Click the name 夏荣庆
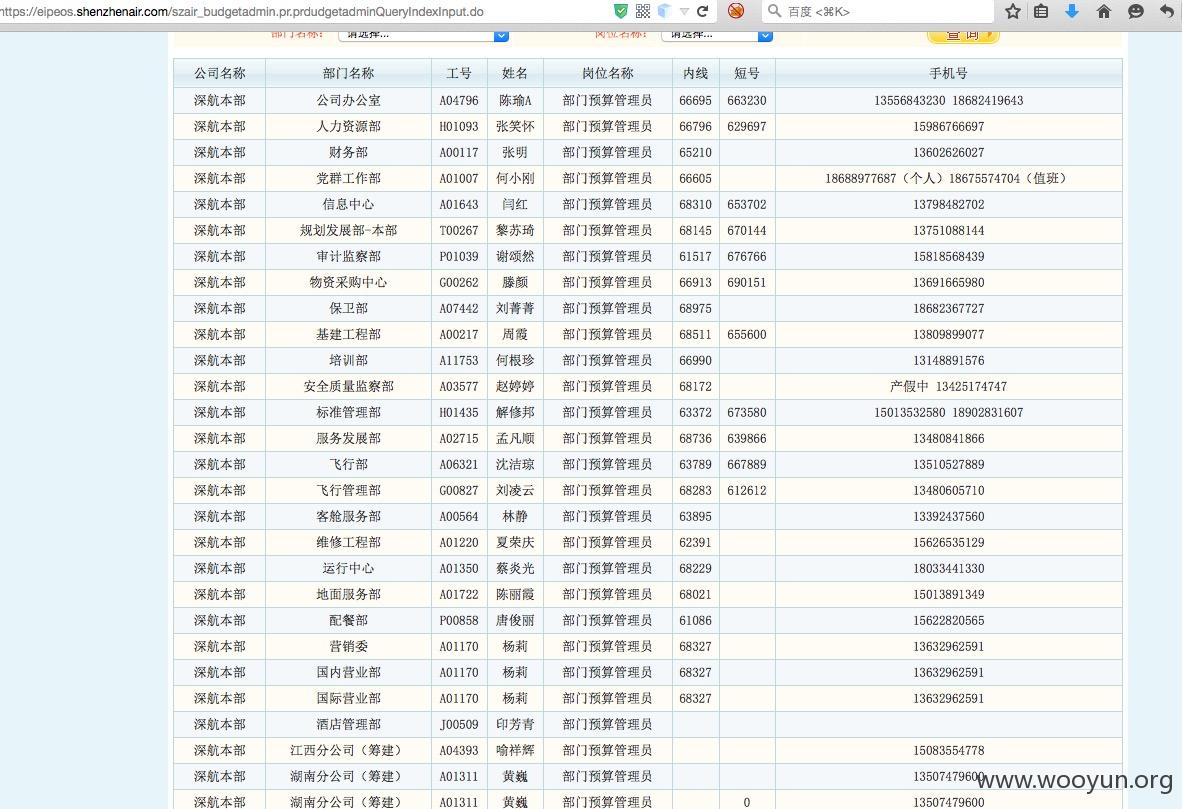Screen dimensions: 1182x809 [515, 543]
